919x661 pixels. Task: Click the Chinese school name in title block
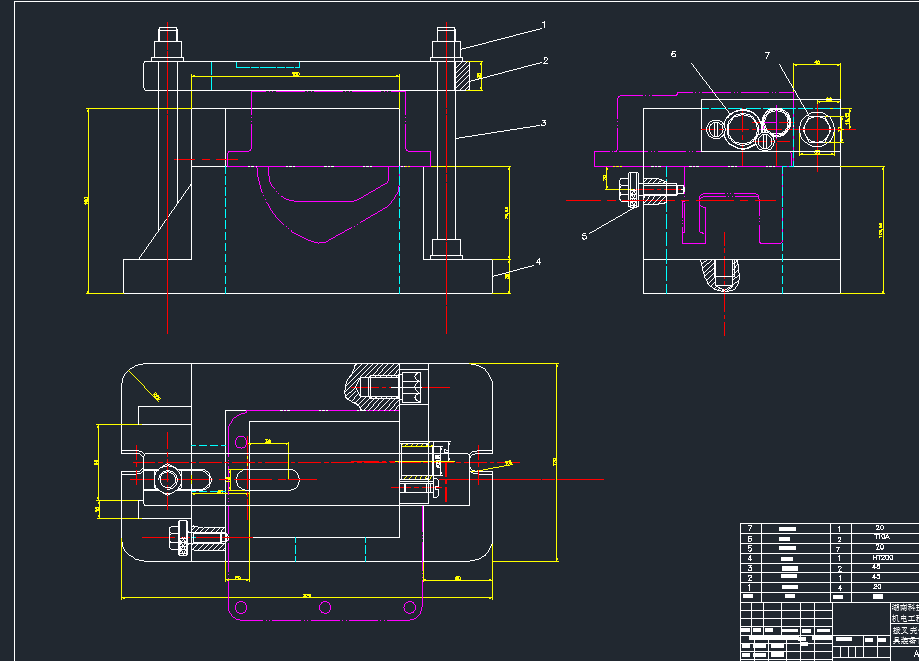click(x=906, y=608)
